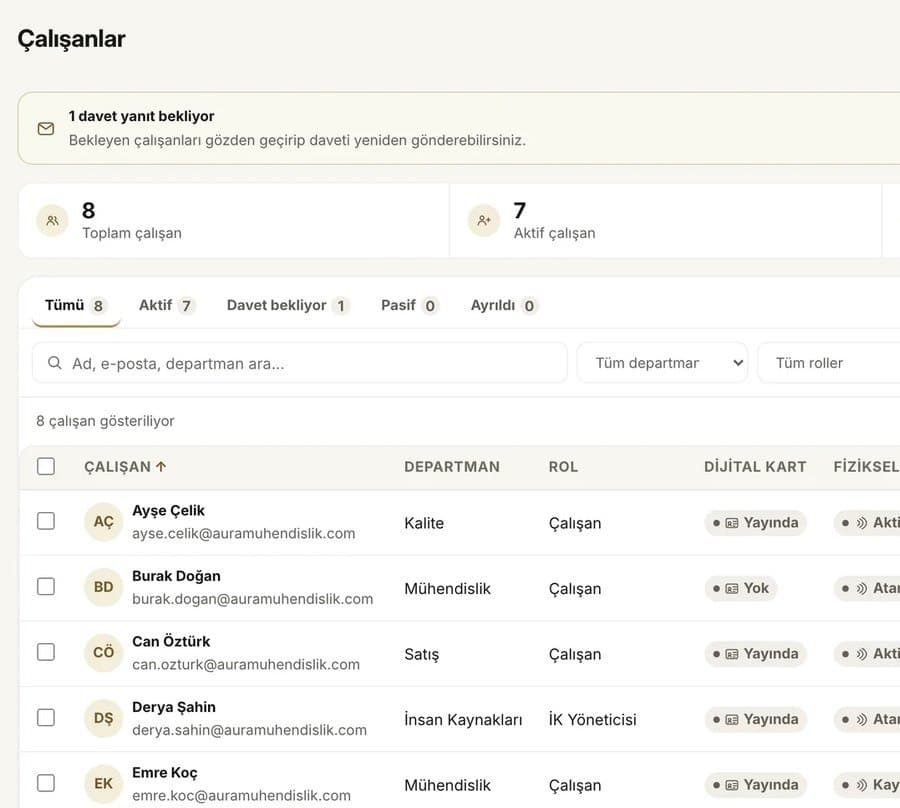
Task: Select Burak Doğan's row checkbox
Action: (46, 586)
